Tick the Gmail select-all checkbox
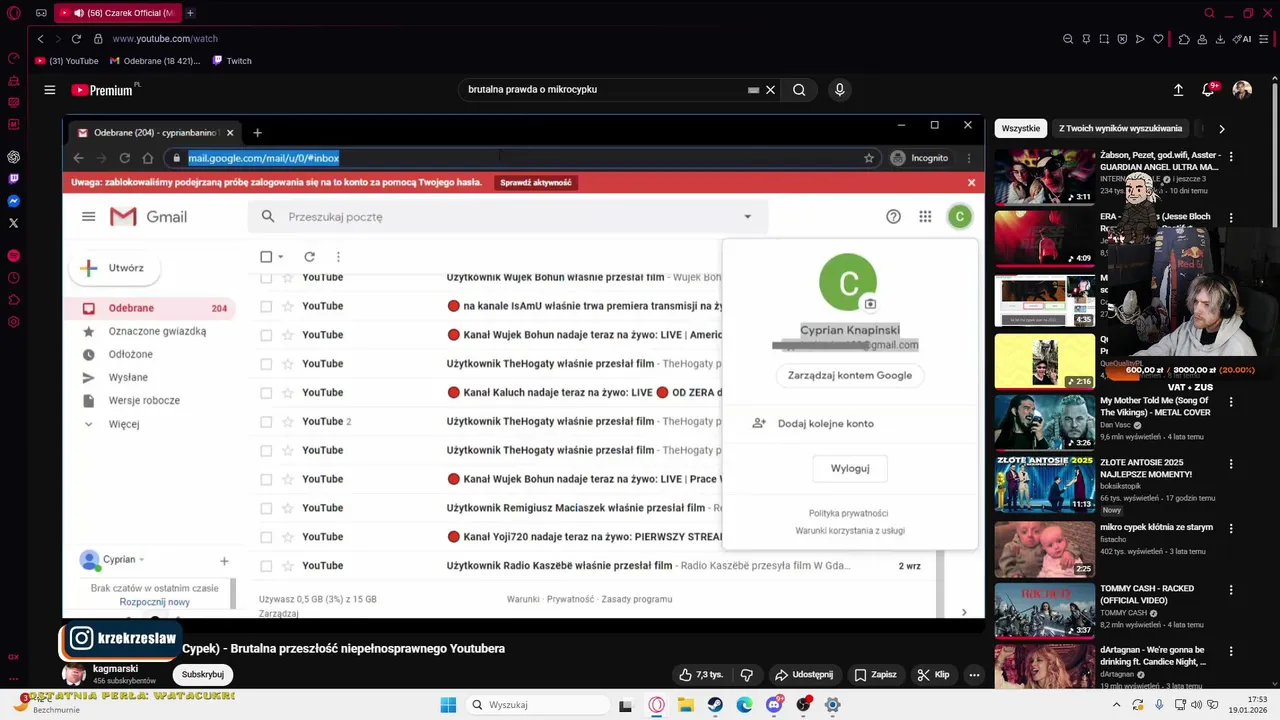Screen dimensions: 1280x720 (266, 257)
